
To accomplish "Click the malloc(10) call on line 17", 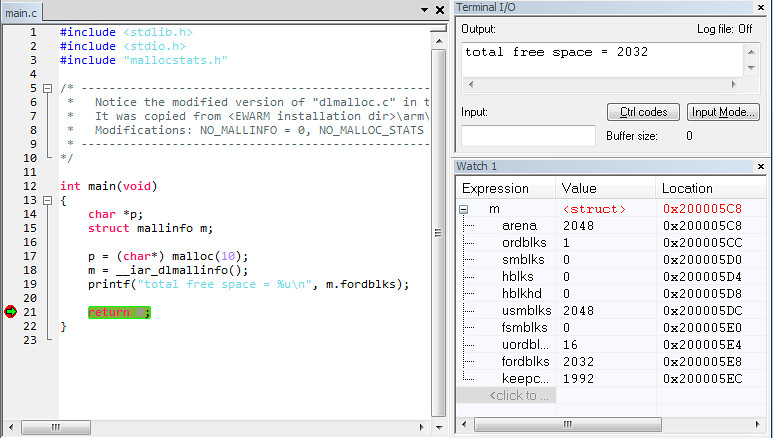I will click(x=207, y=256).
